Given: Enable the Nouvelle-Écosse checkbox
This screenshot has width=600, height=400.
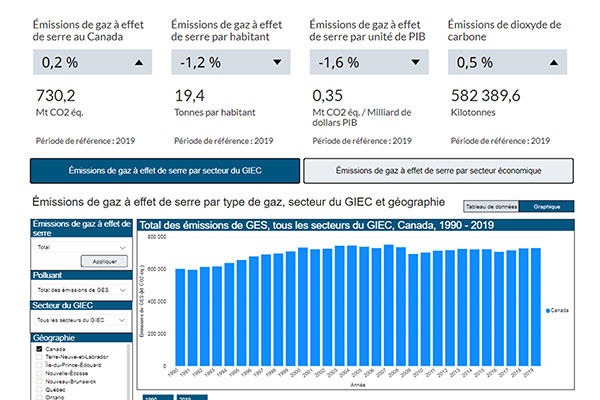Looking at the screenshot, I should [x=38, y=373].
